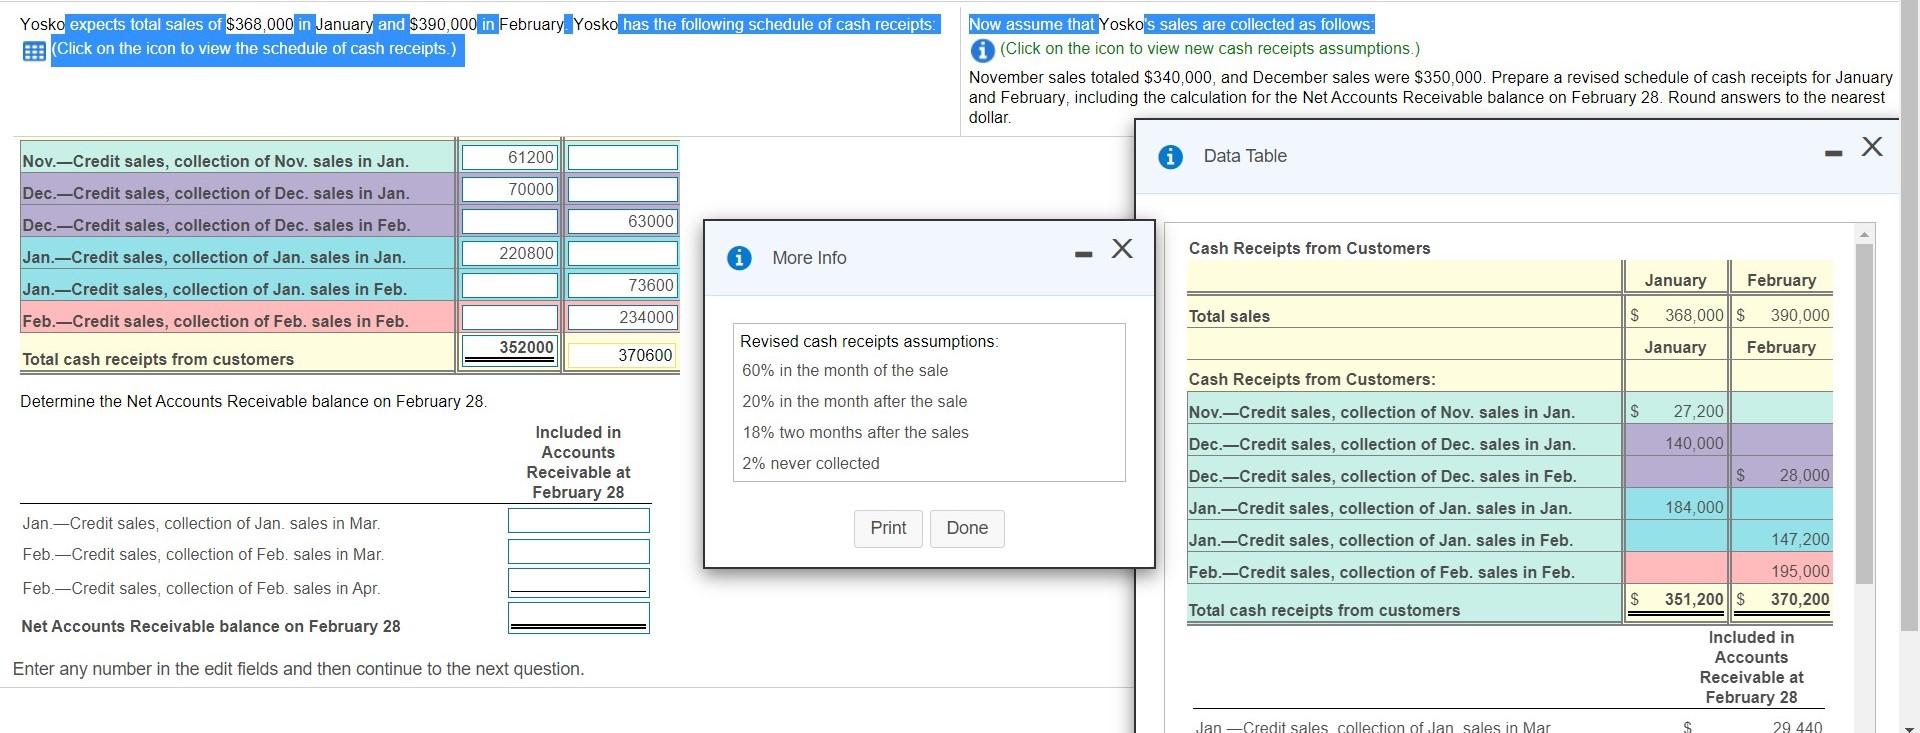Select the Dec. sales collected in Jan. field with 70000
1920x733 pixels.
click(509, 189)
